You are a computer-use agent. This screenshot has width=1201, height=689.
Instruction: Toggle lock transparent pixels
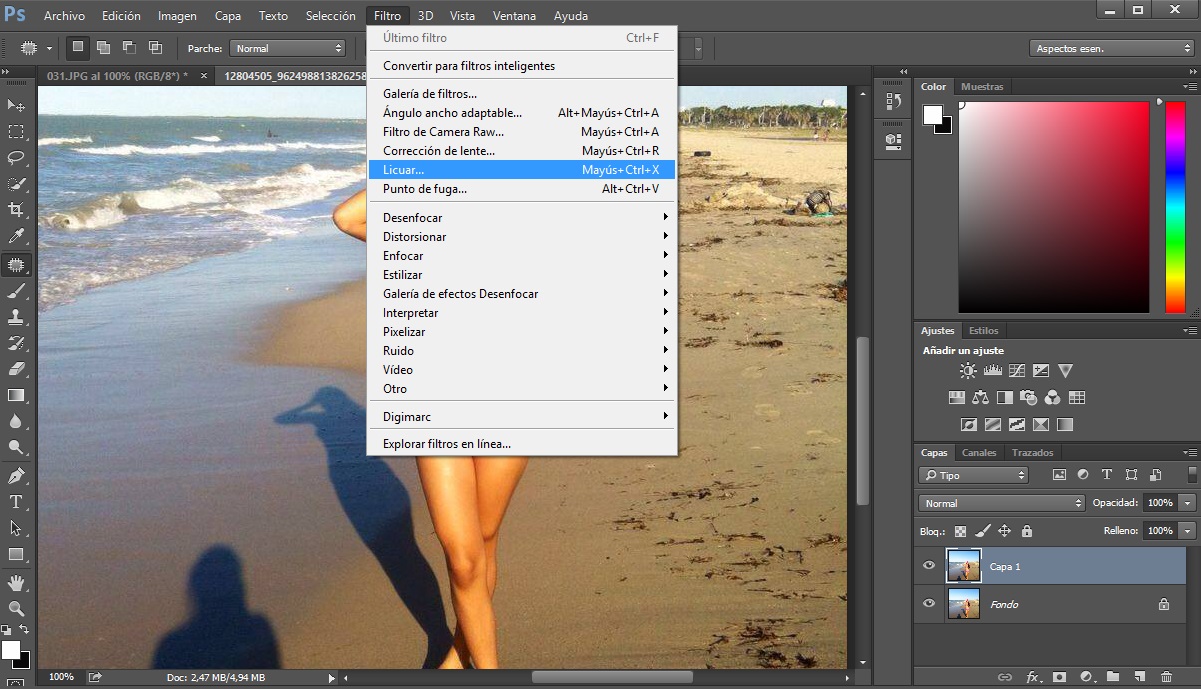click(x=960, y=531)
